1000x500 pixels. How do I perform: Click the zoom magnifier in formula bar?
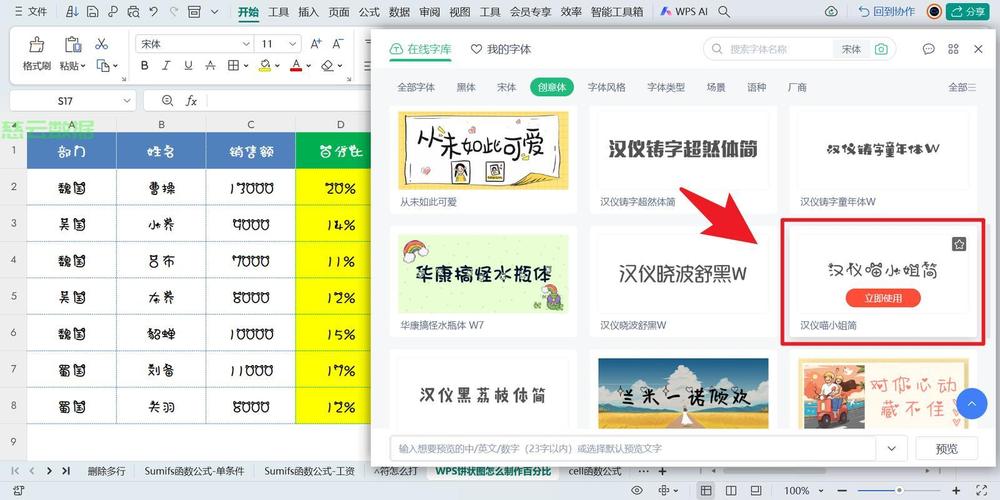click(168, 101)
